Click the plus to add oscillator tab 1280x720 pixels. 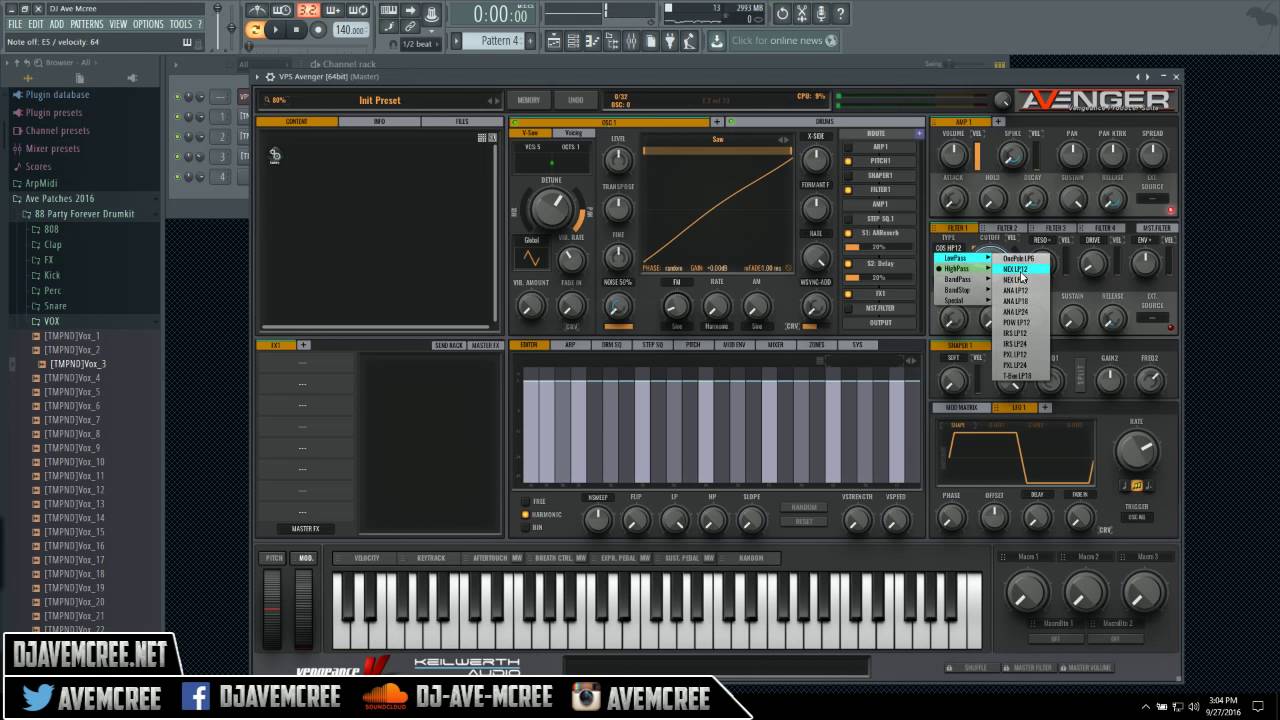click(x=717, y=122)
